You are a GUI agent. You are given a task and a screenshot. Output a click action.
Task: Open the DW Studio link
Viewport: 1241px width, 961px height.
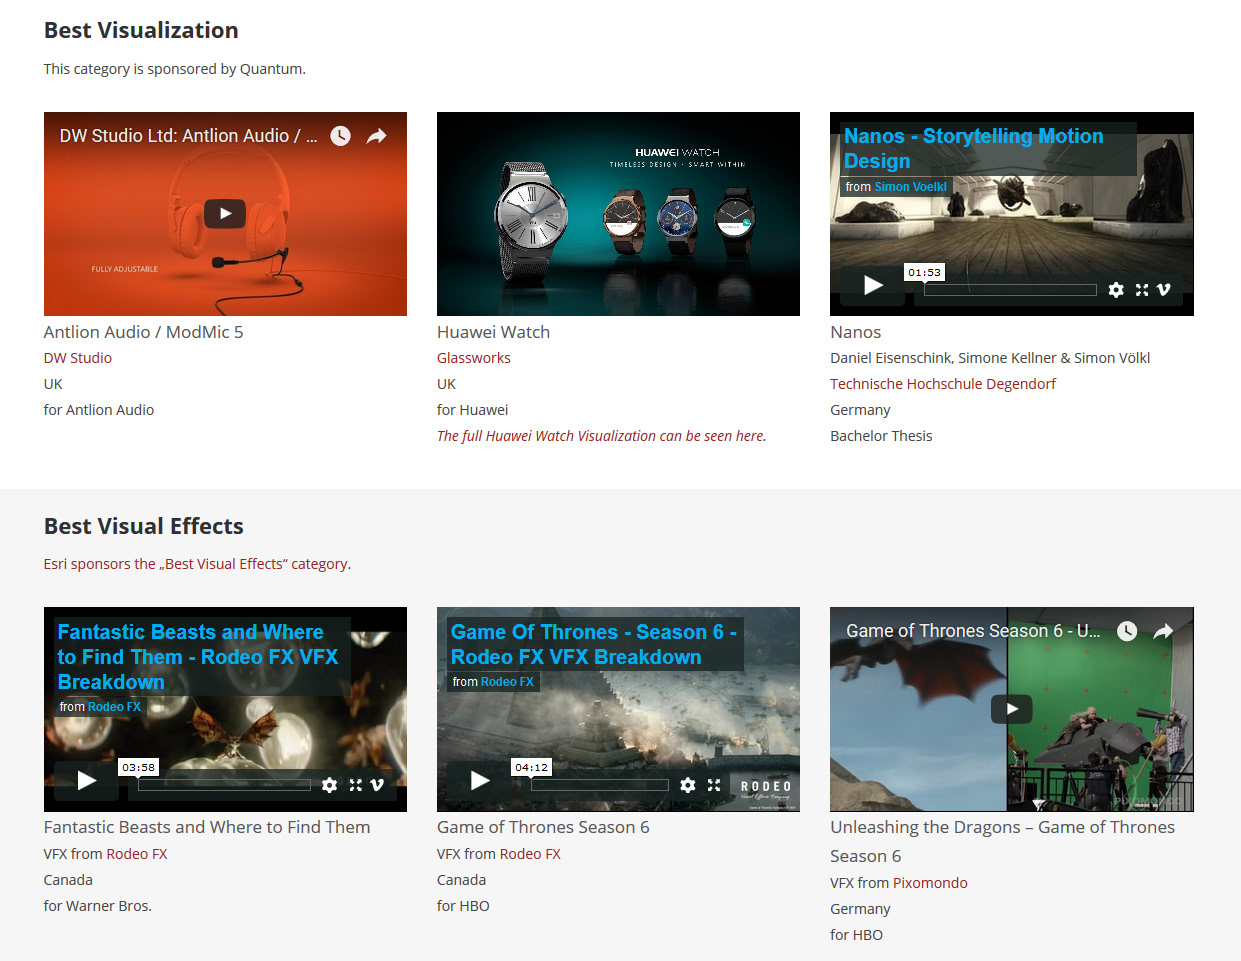pos(78,358)
